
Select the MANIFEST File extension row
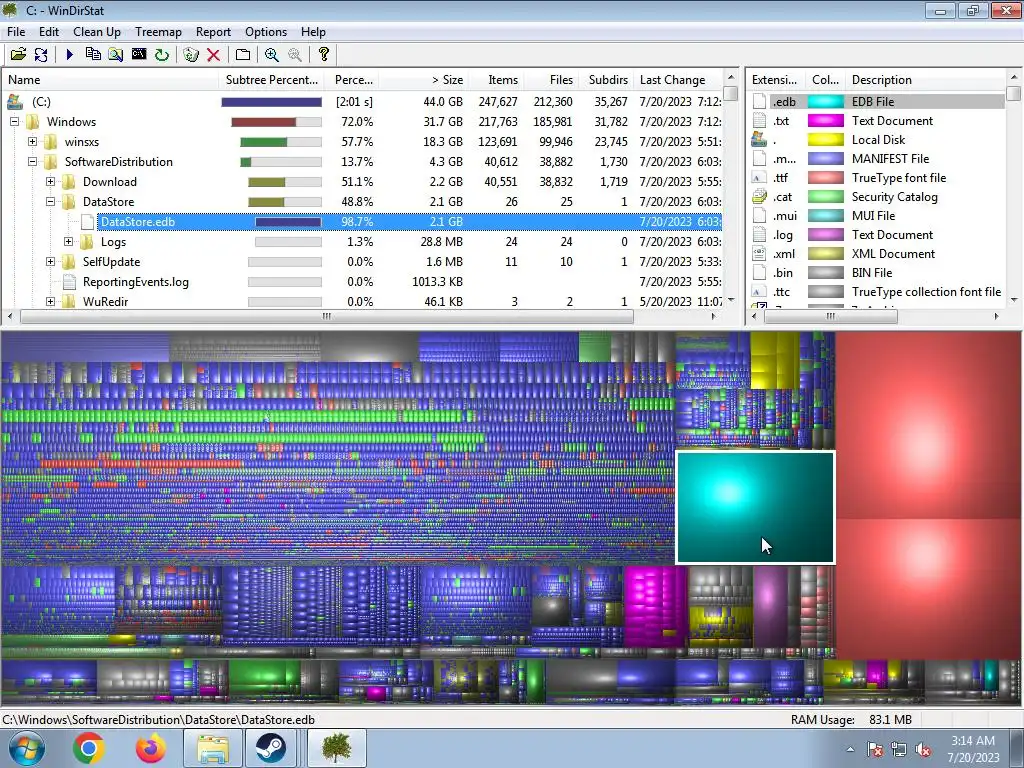pos(876,159)
